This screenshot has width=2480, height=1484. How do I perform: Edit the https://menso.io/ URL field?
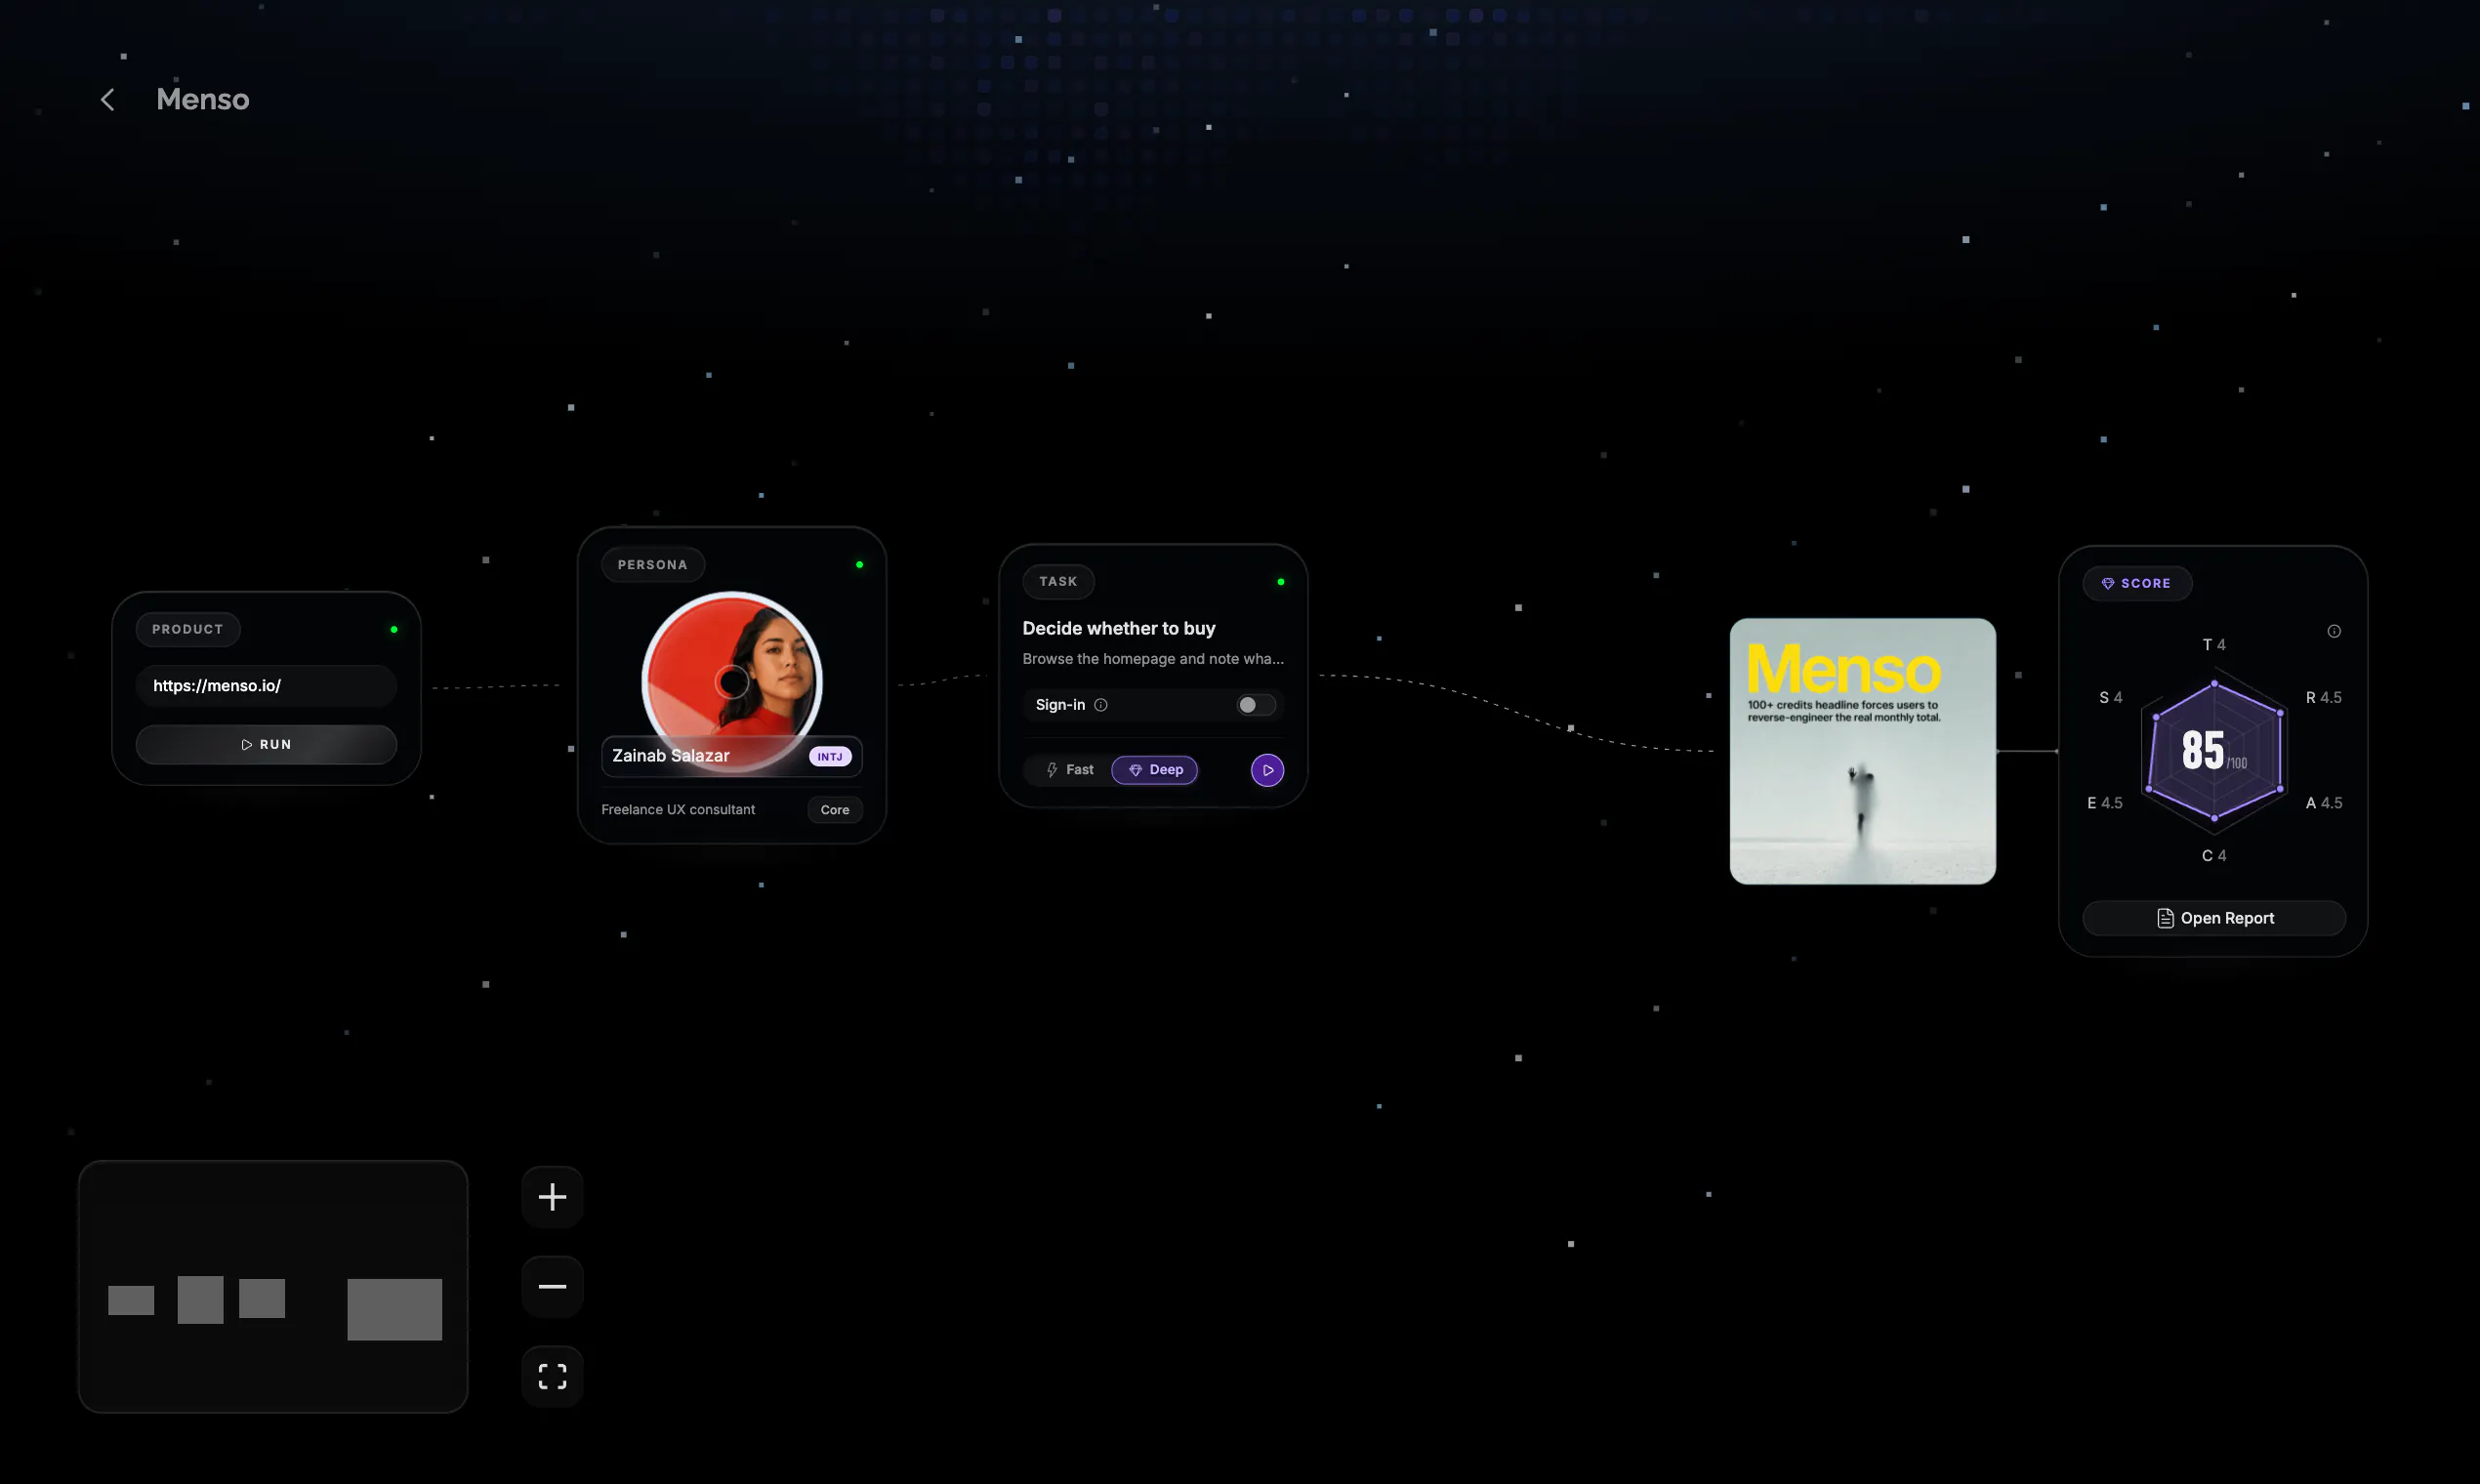pos(266,686)
